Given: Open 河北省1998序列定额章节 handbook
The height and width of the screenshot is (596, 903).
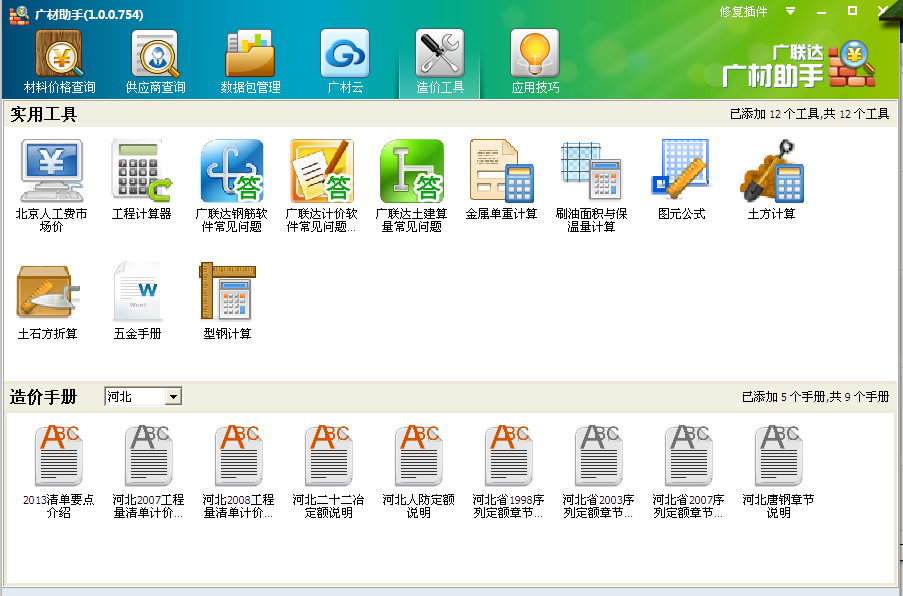Looking at the screenshot, I should click(x=509, y=472).
